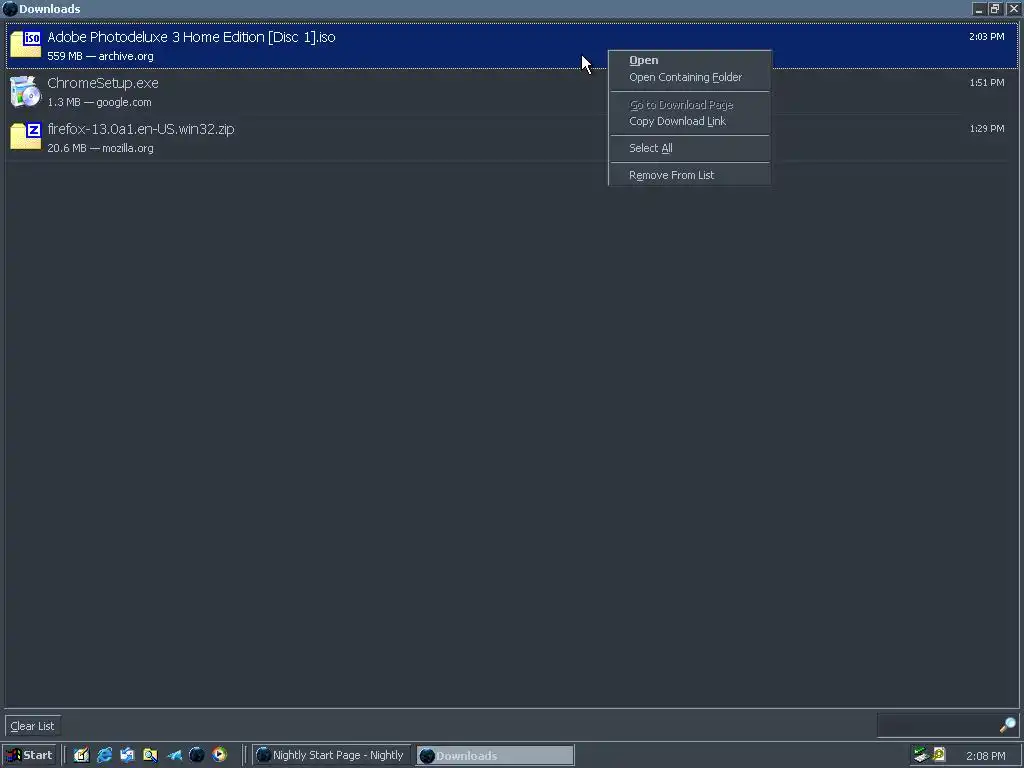Image resolution: width=1024 pixels, height=768 pixels.
Task: Click the 20.6 MB — mozilla.org text
Action: tap(101, 148)
